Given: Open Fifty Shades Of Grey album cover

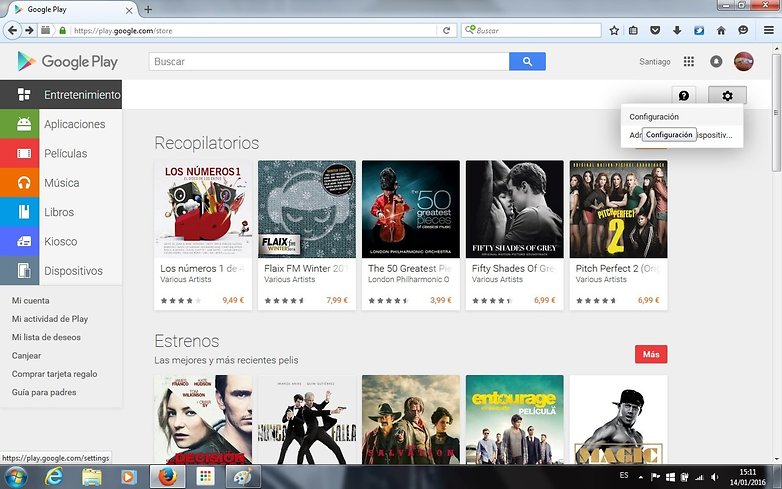Looking at the screenshot, I should [515, 209].
